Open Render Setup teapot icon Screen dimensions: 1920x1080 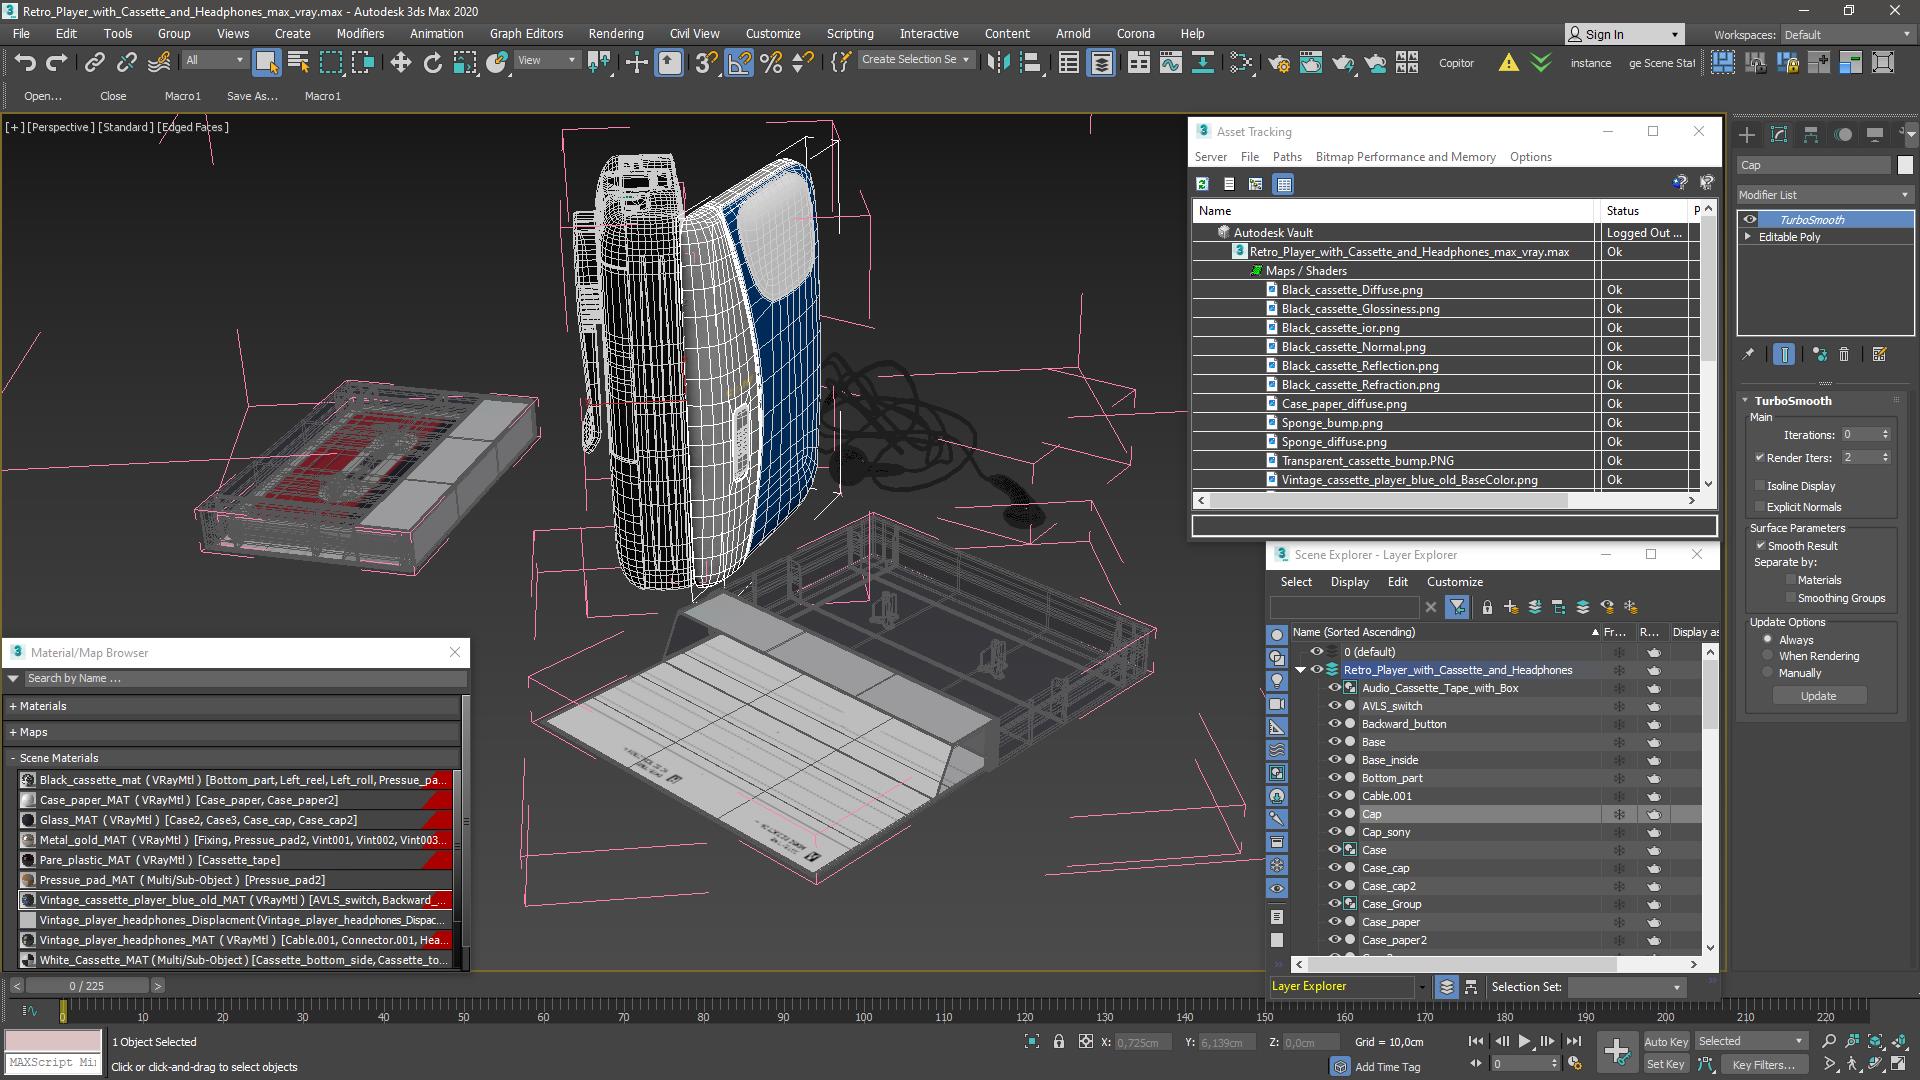pyautogui.click(x=1278, y=62)
